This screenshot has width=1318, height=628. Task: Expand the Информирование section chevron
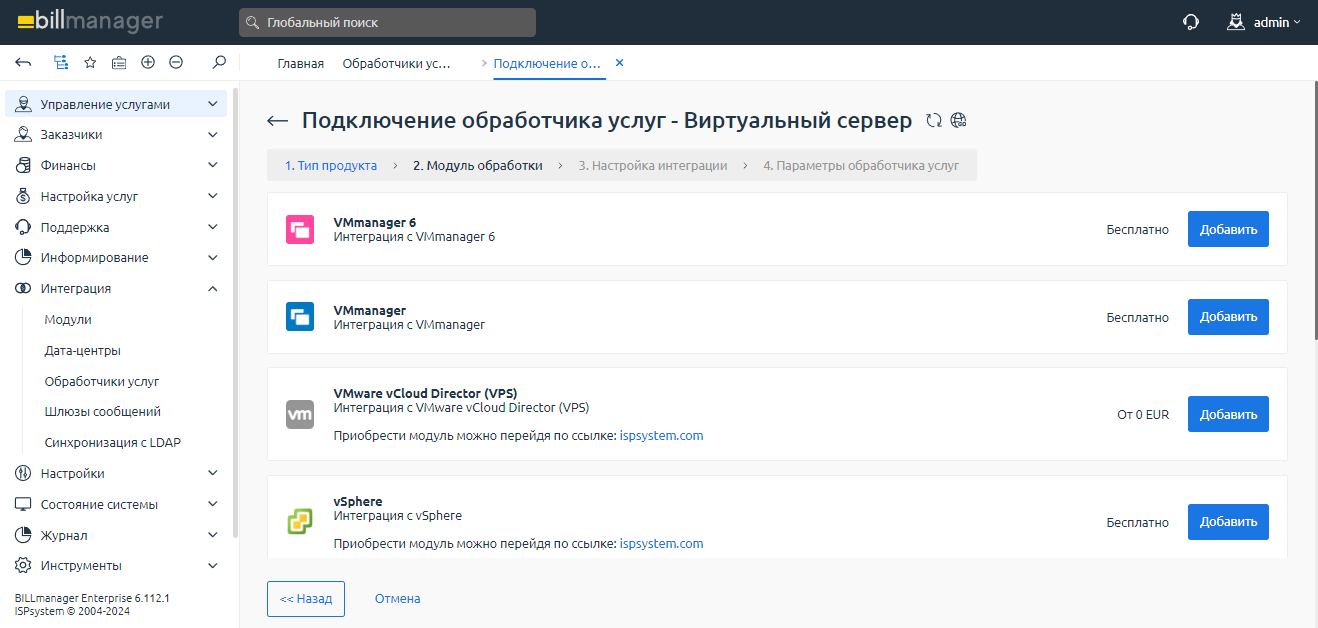[212, 257]
